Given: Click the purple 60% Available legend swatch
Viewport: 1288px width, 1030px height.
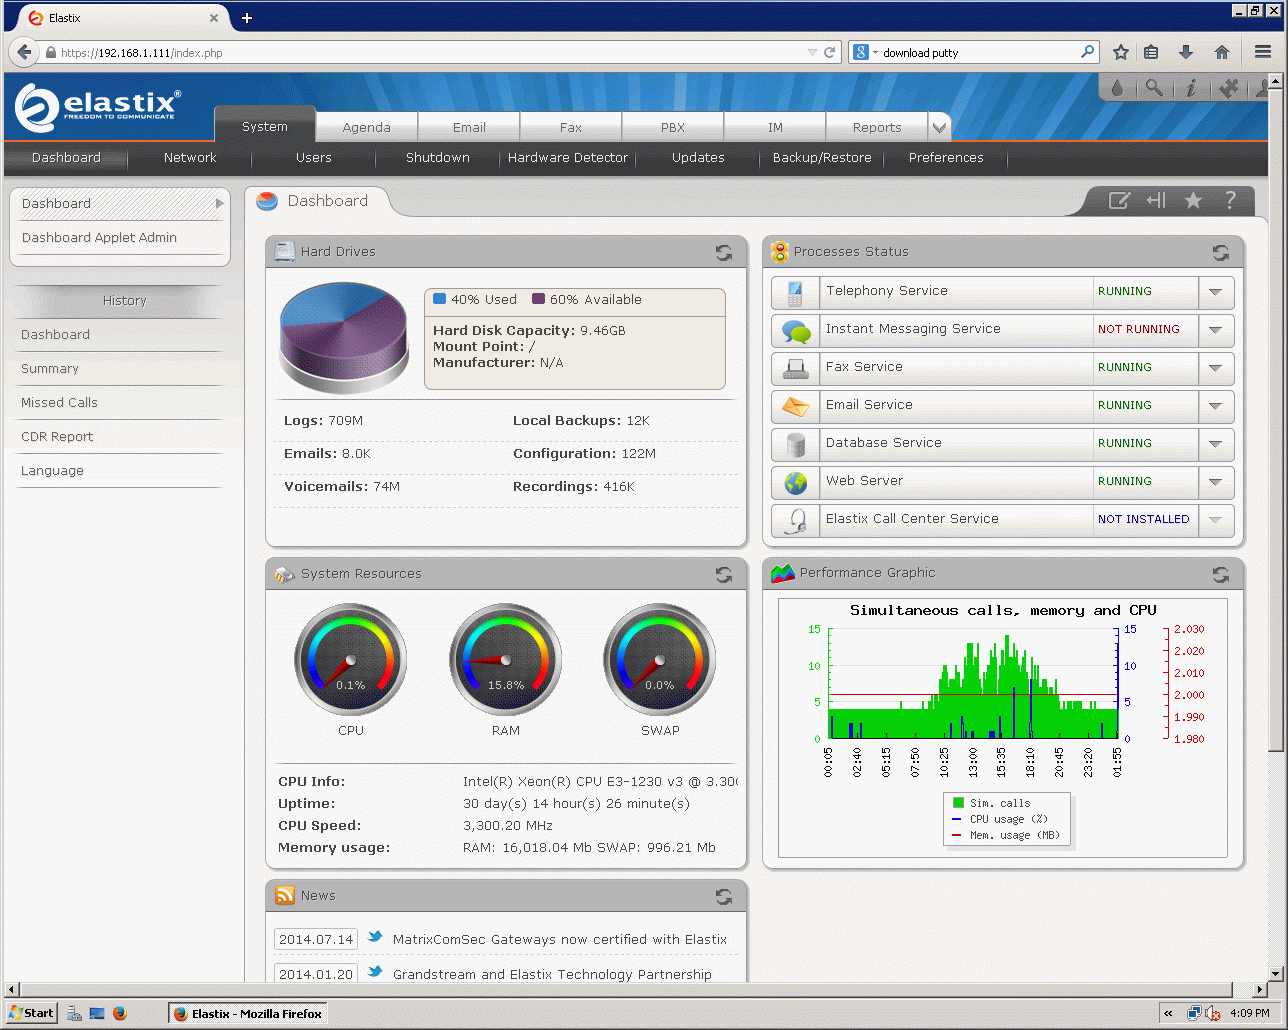Looking at the screenshot, I should (x=538, y=299).
